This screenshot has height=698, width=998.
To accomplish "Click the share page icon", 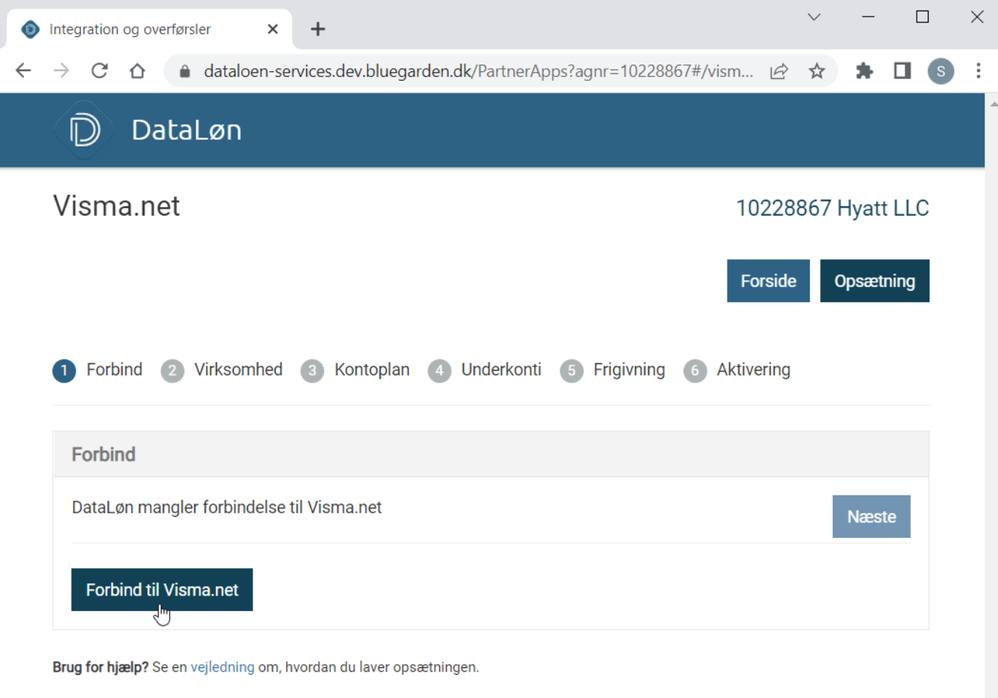I will tap(779, 71).
